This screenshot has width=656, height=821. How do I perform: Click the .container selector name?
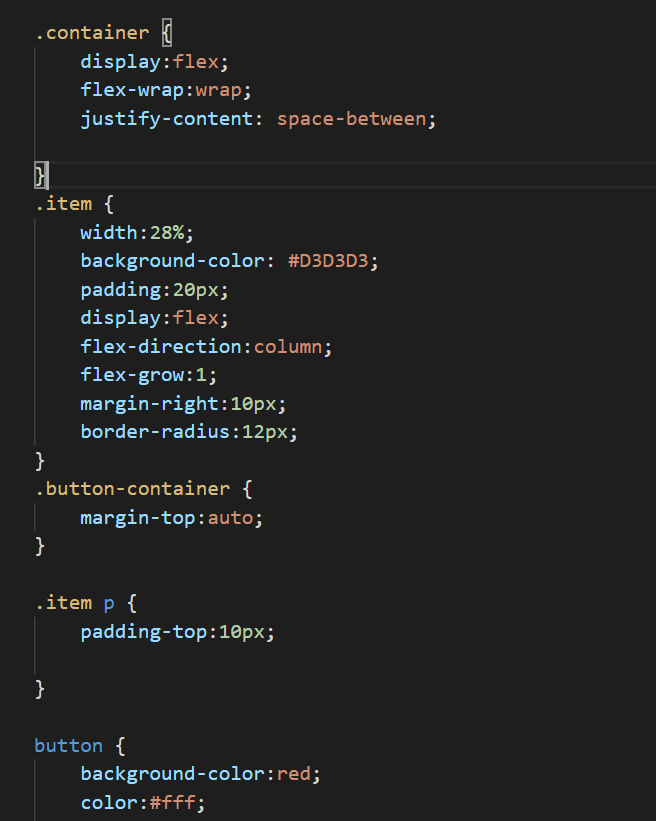pos(91,33)
